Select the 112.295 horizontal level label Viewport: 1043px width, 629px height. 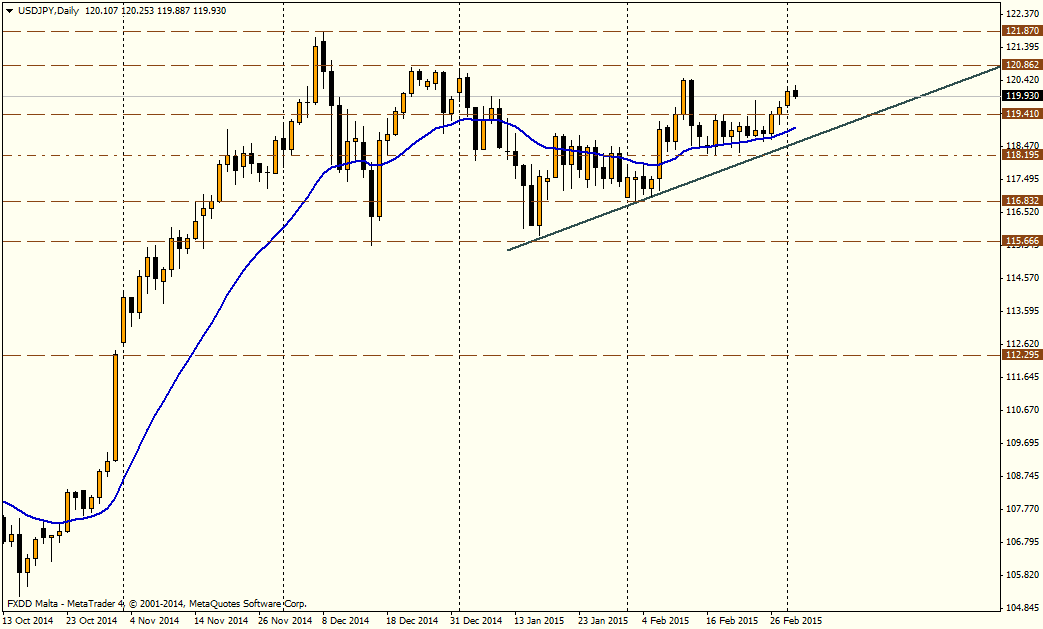tap(1021, 355)
